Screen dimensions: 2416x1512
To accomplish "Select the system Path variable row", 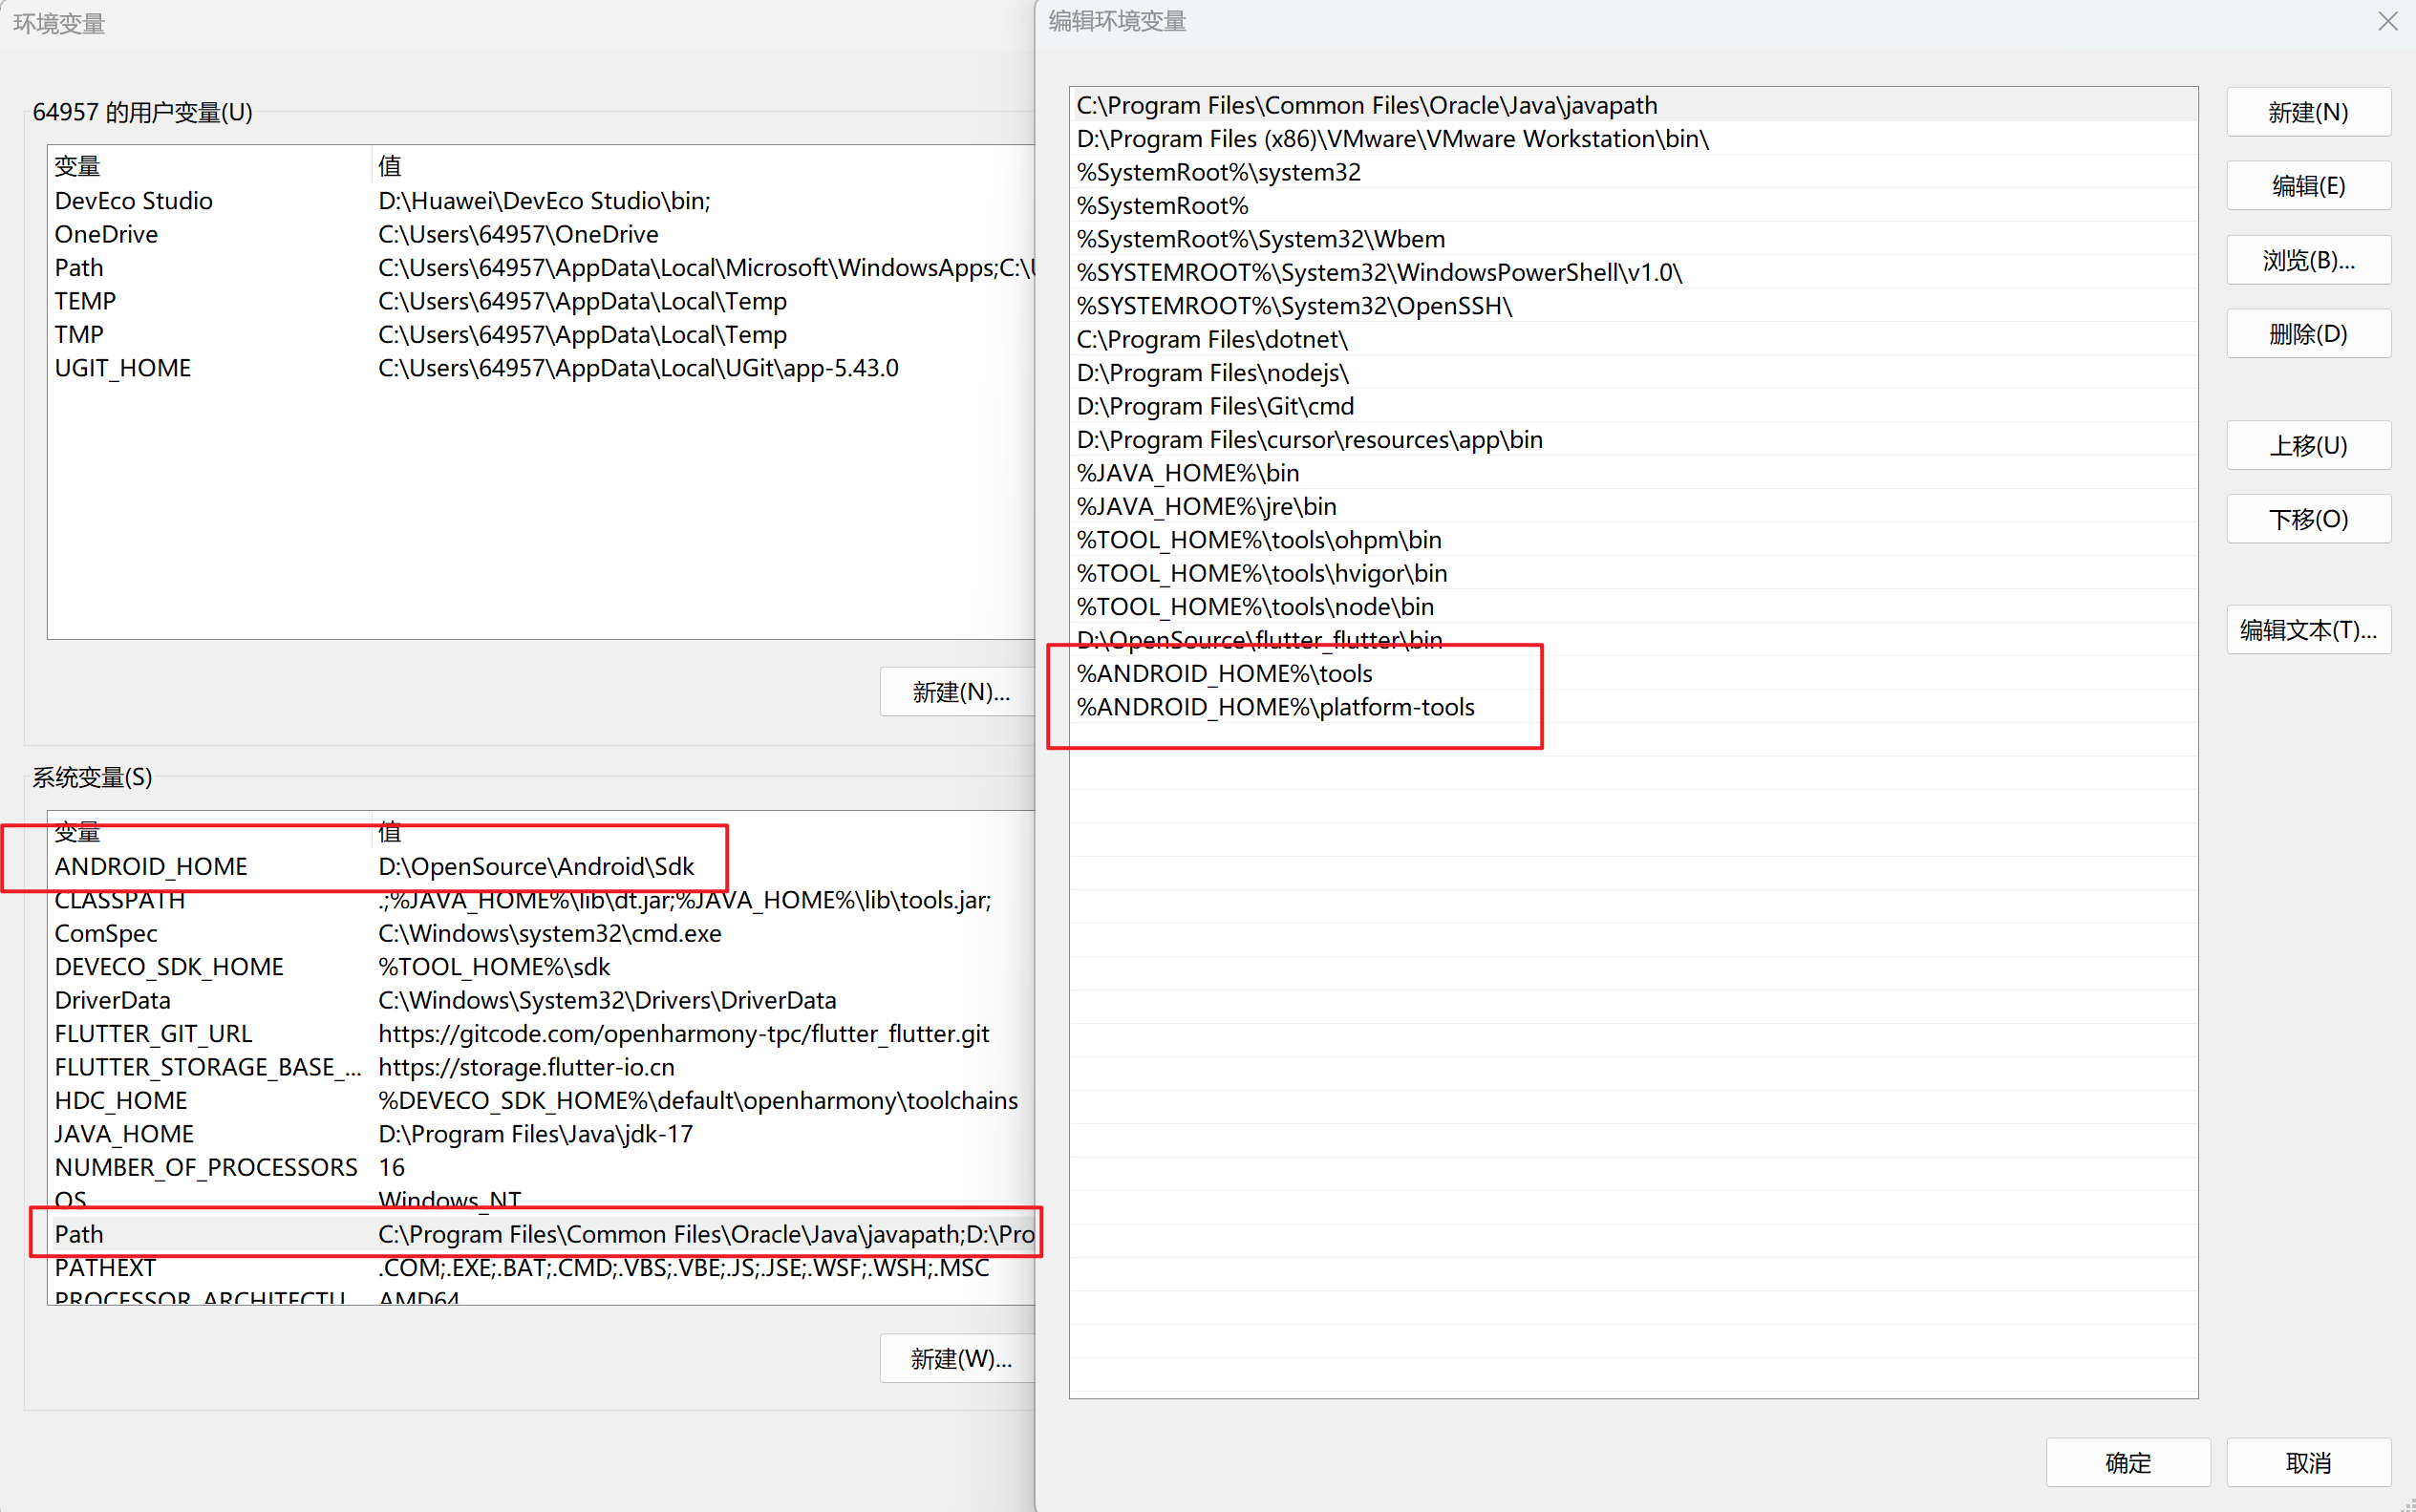I will point(79,1234).
